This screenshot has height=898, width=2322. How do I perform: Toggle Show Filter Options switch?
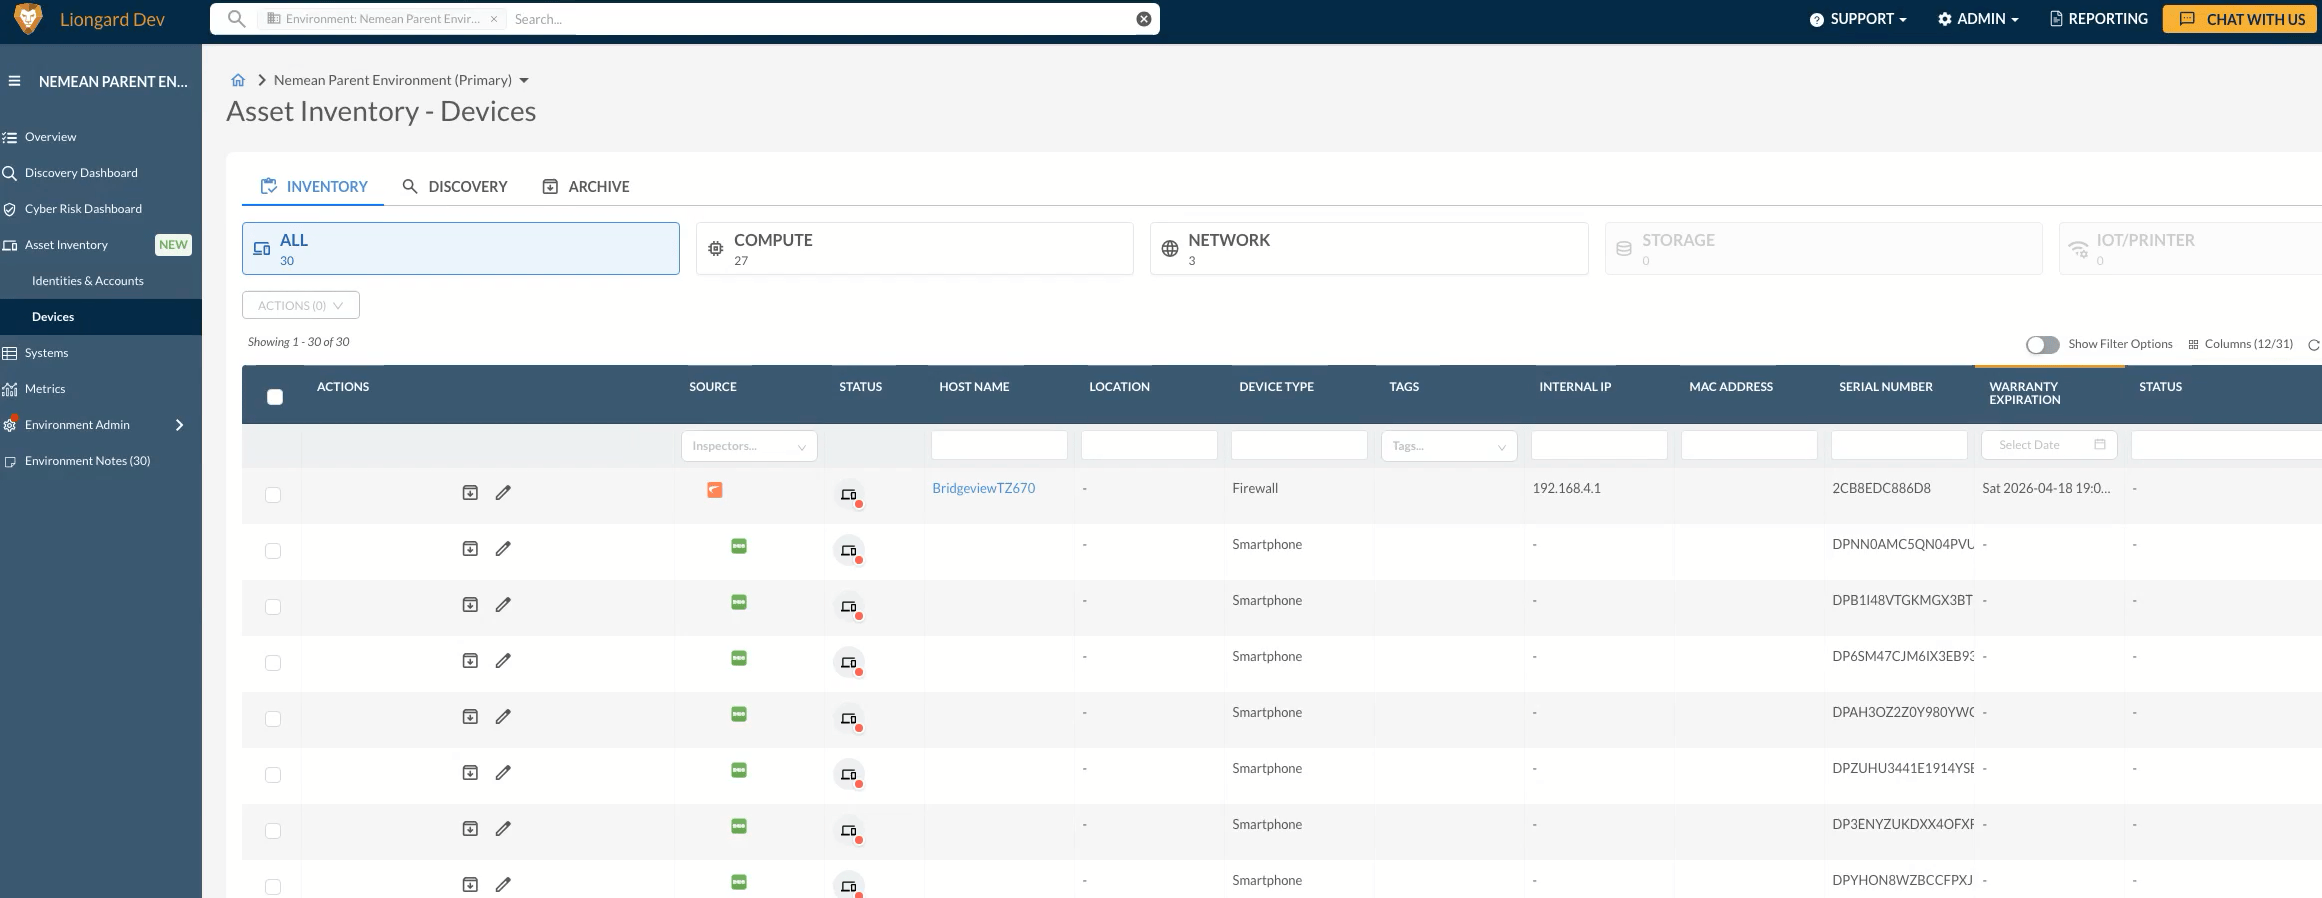(2042, 344)
